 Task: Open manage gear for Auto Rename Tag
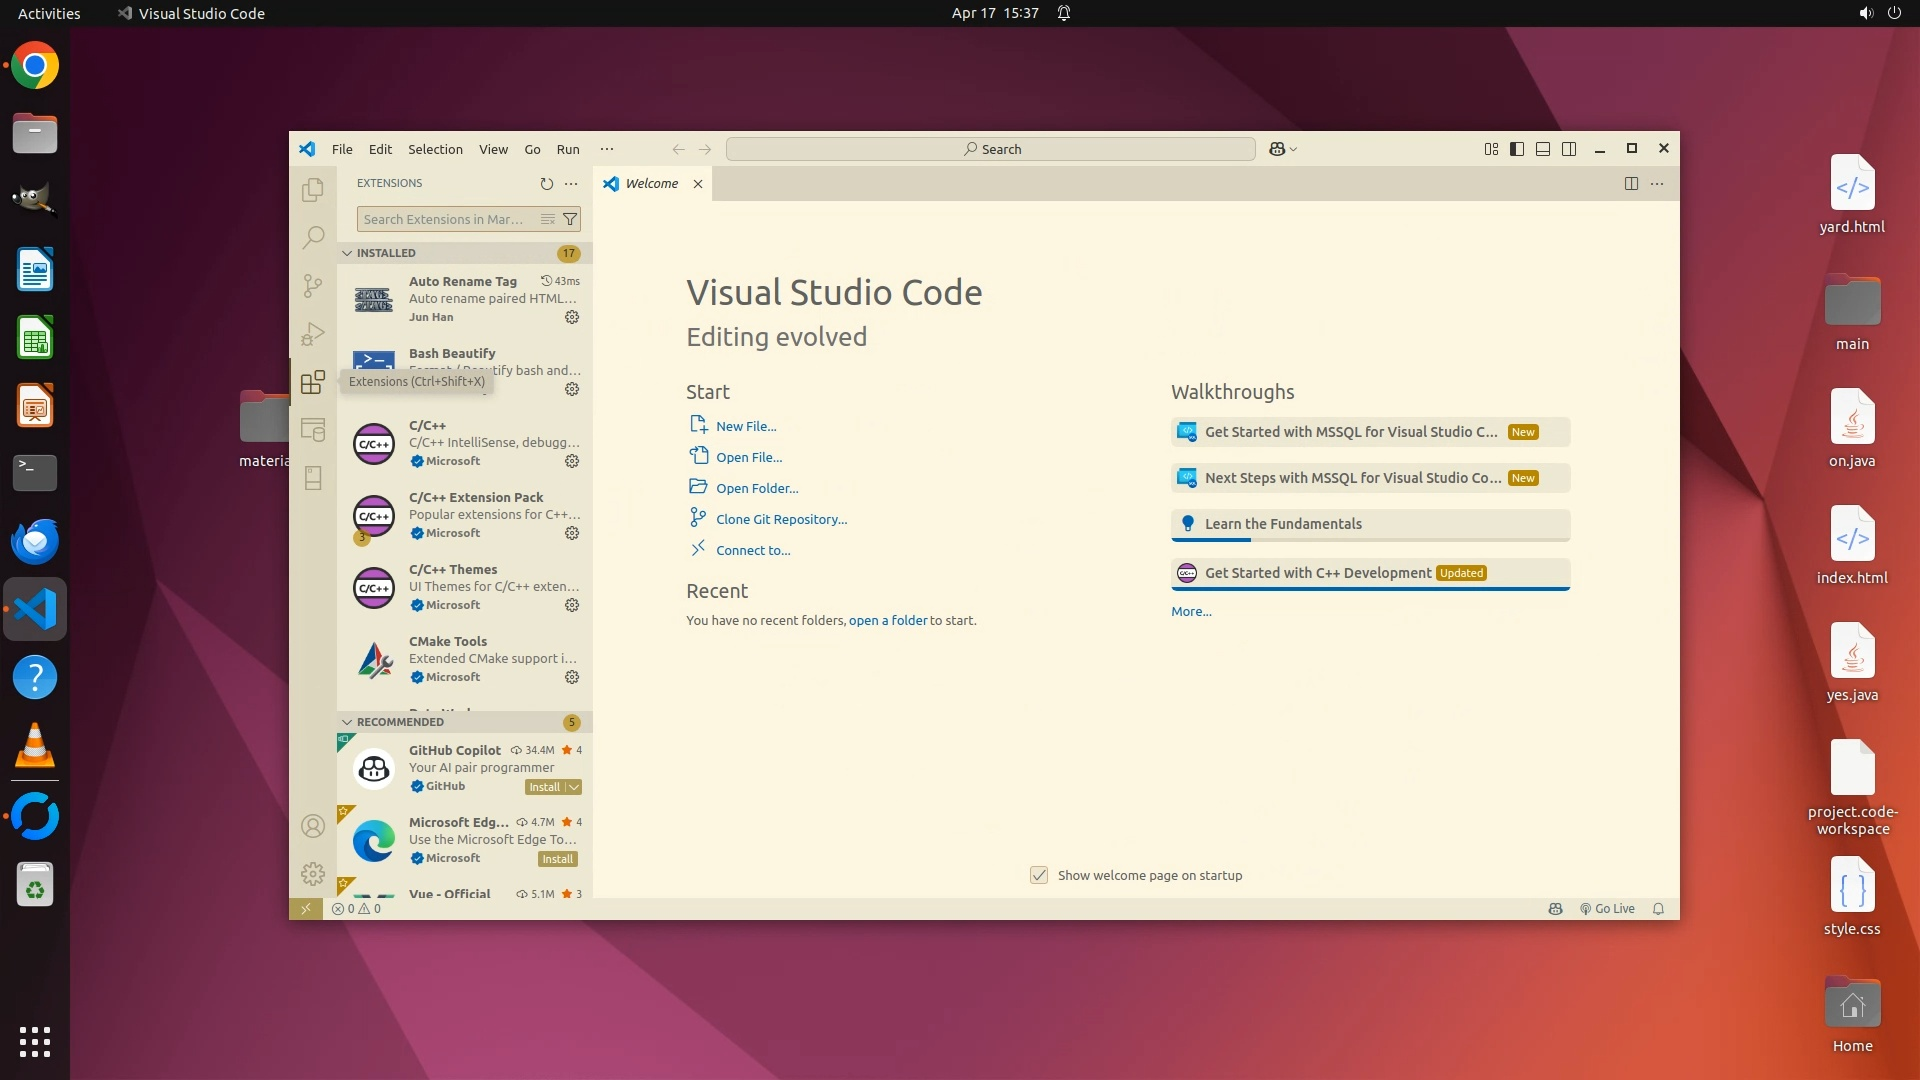click(572, 317)
